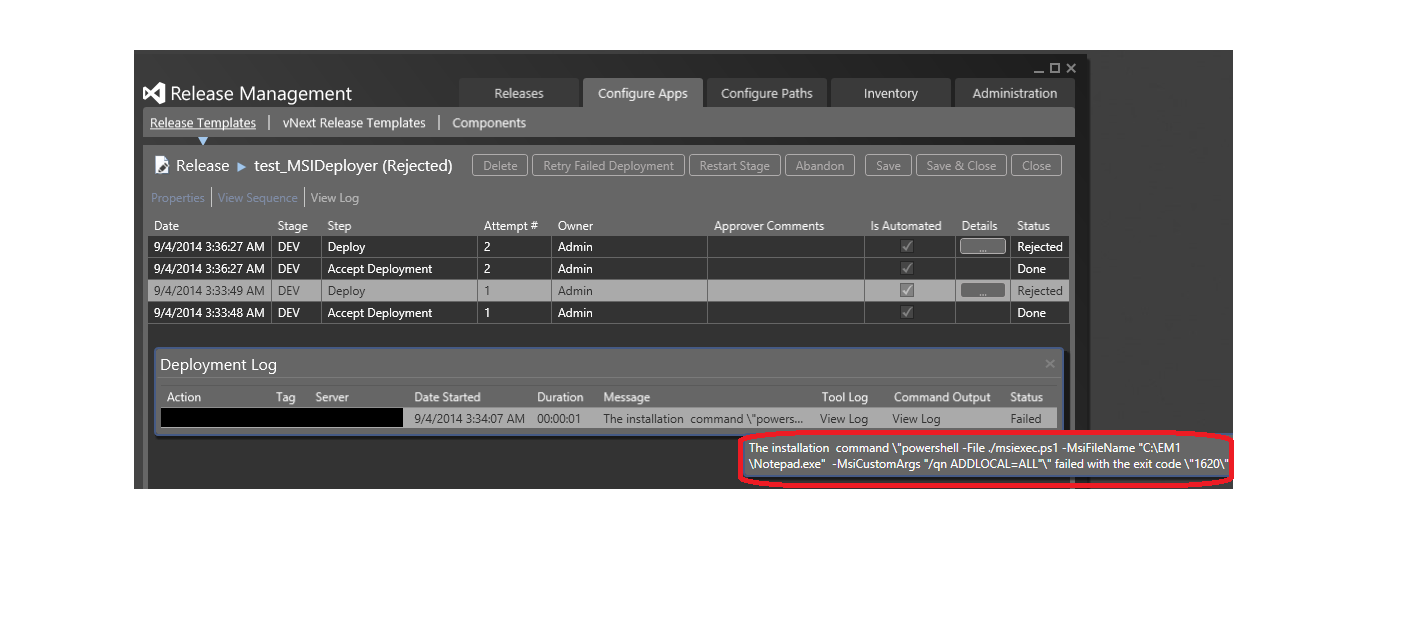Click the Date Started column header
The image size is (1423, 617).
click(x=447, y=397)
